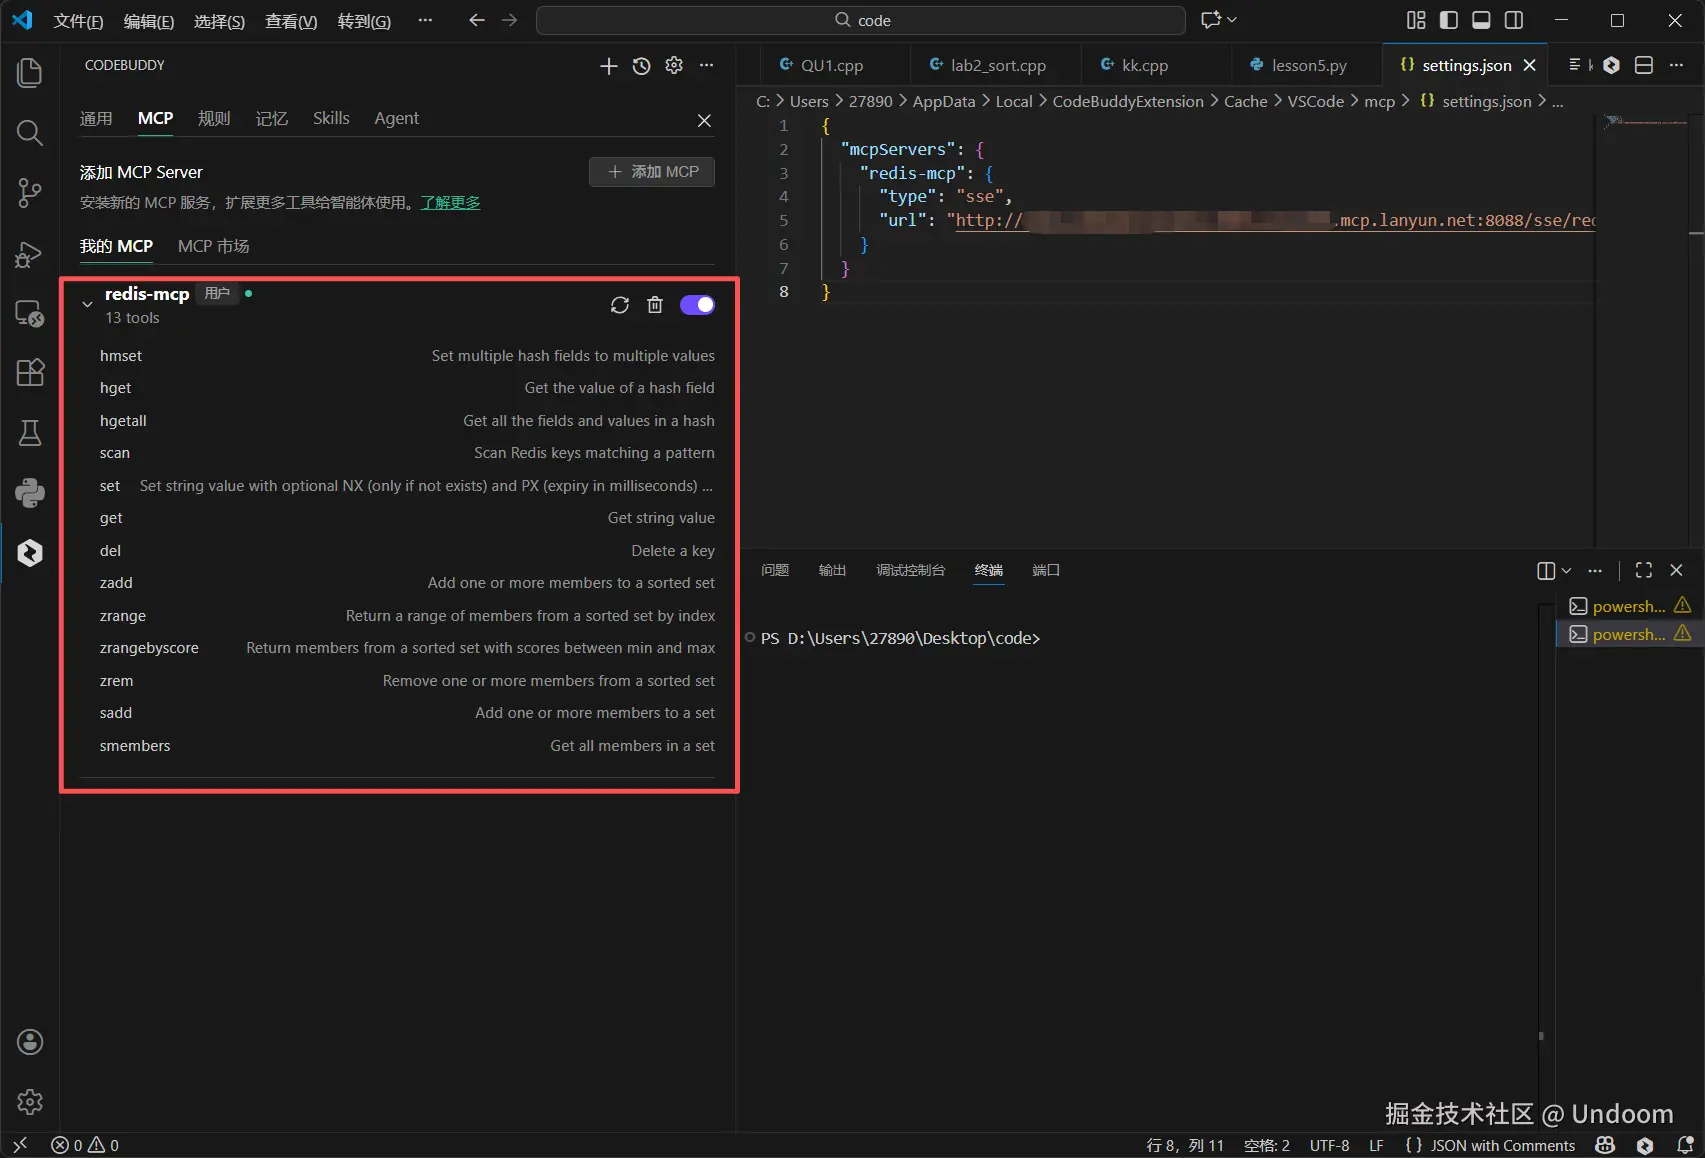Open Search view in activity bar
The width and height of the screenshot is (1705, 1158).
point(30,132)
